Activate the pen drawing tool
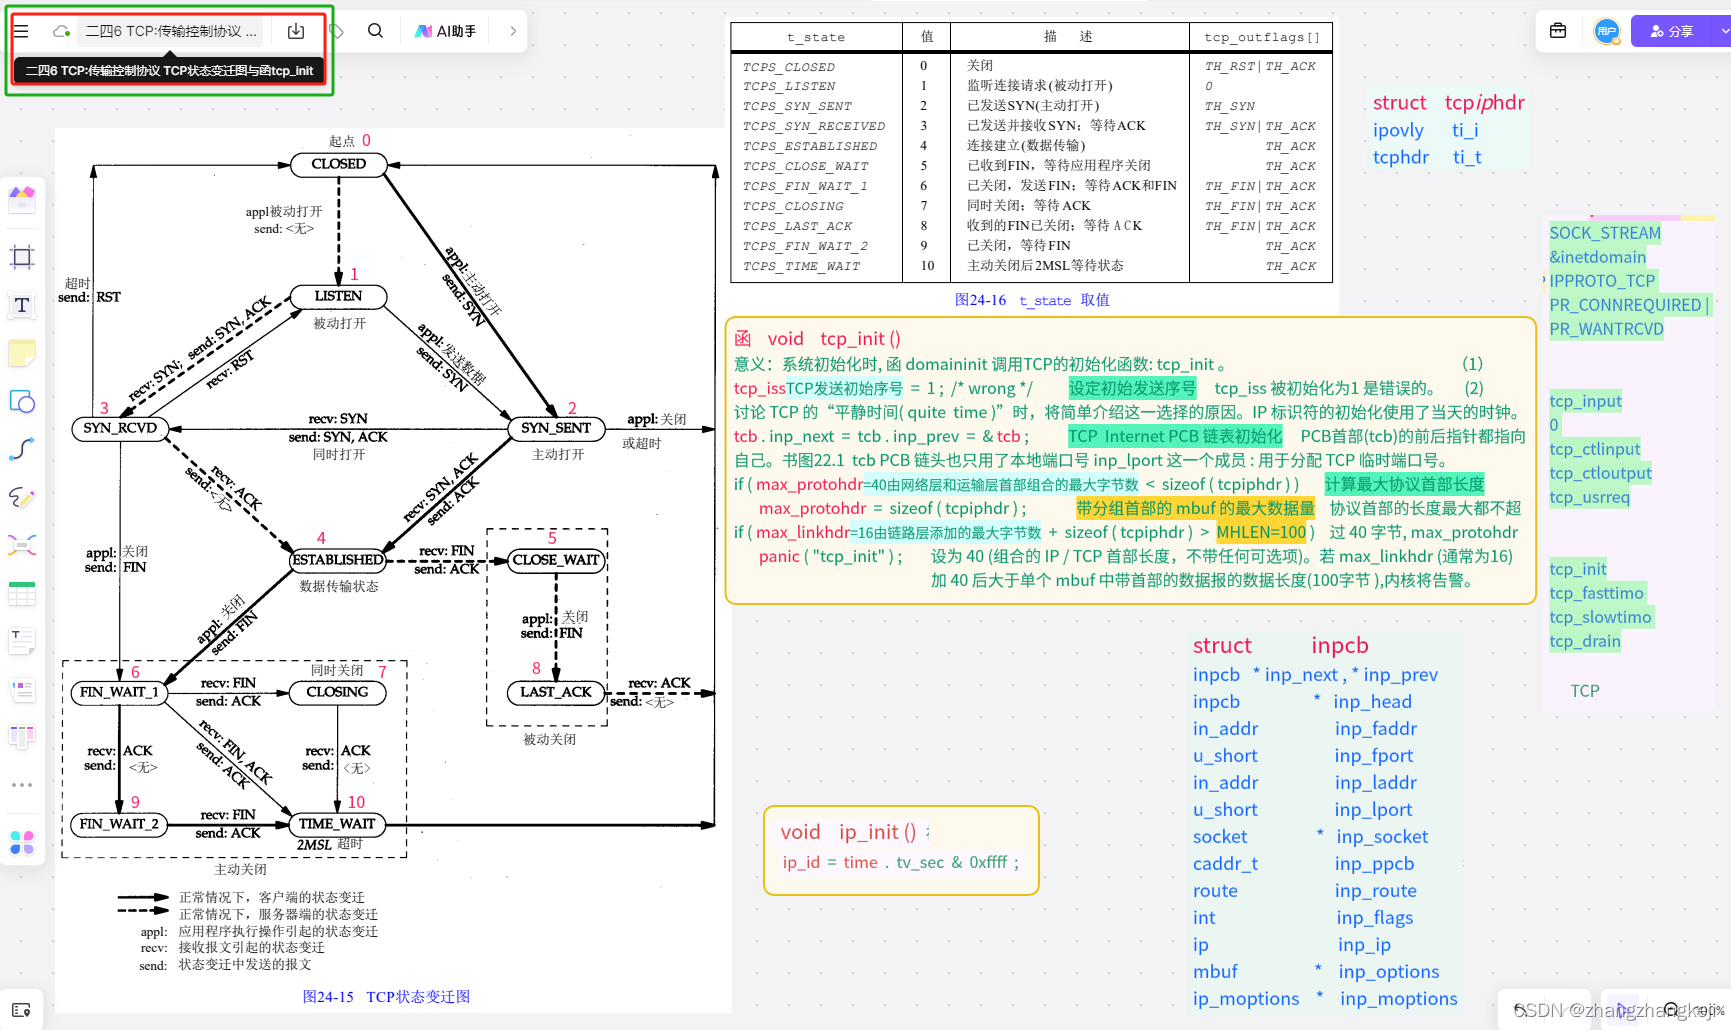 [x=22, y=497]
